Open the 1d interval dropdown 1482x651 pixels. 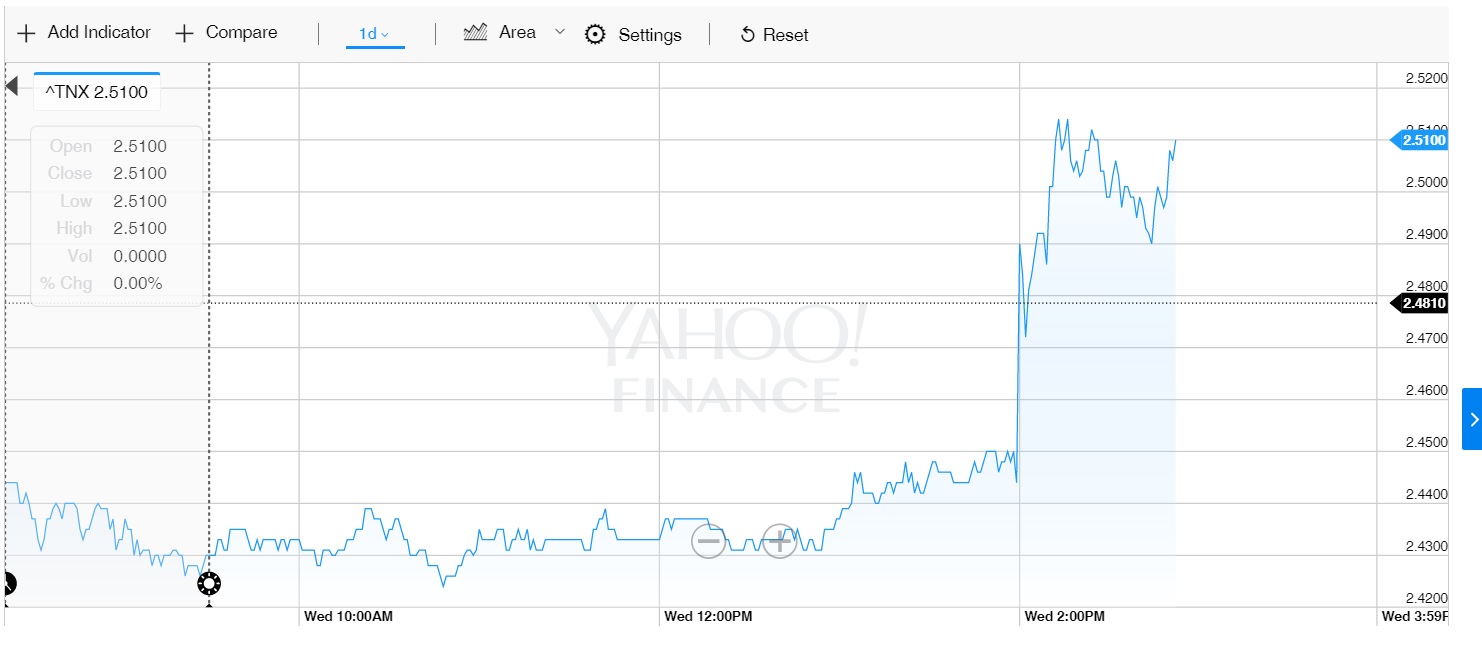tap(374, 34)
